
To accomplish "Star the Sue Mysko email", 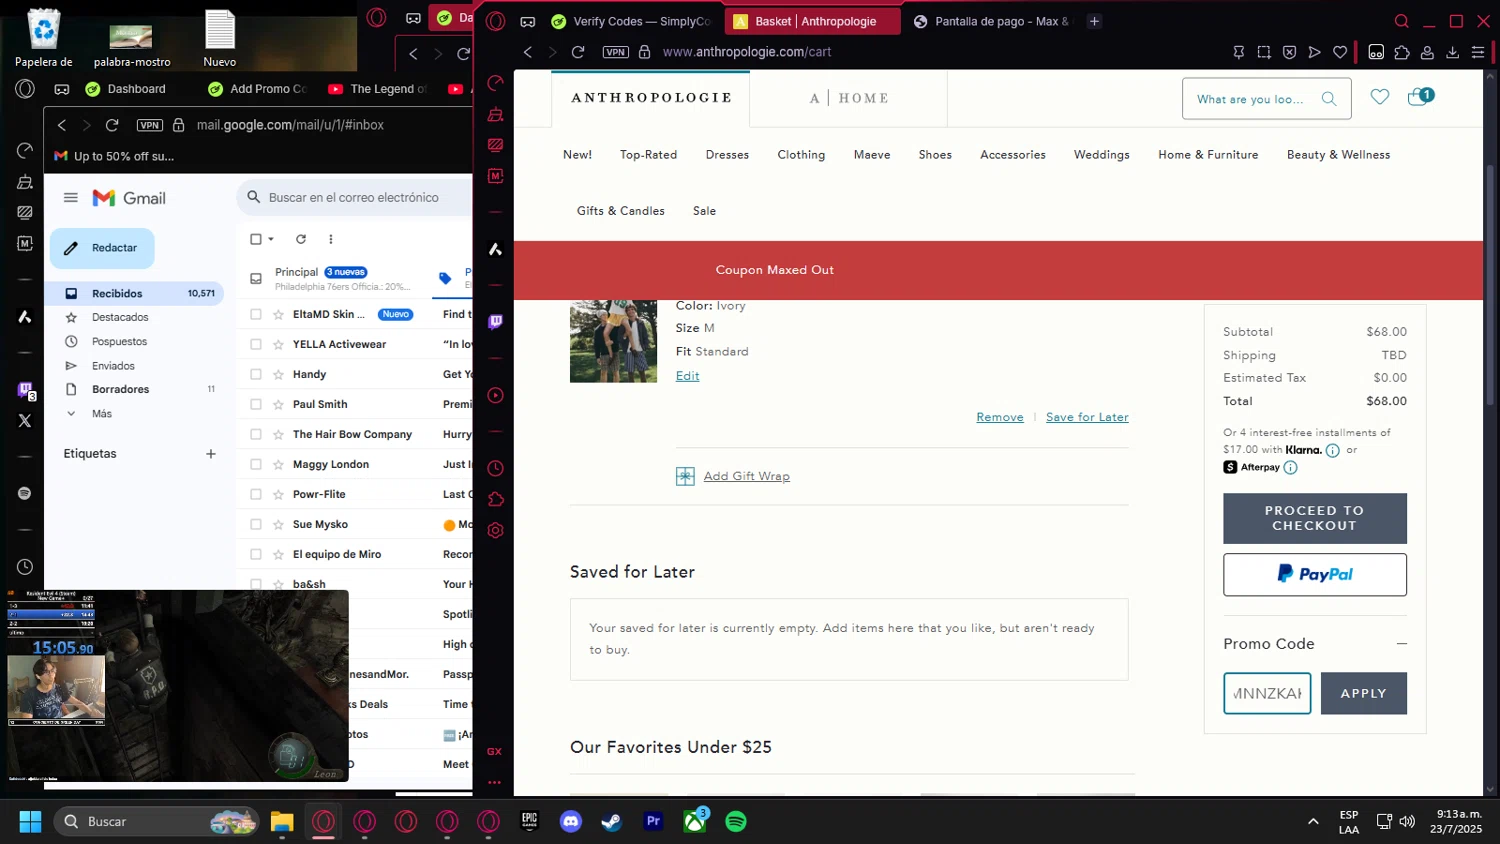I will [279, 524].
